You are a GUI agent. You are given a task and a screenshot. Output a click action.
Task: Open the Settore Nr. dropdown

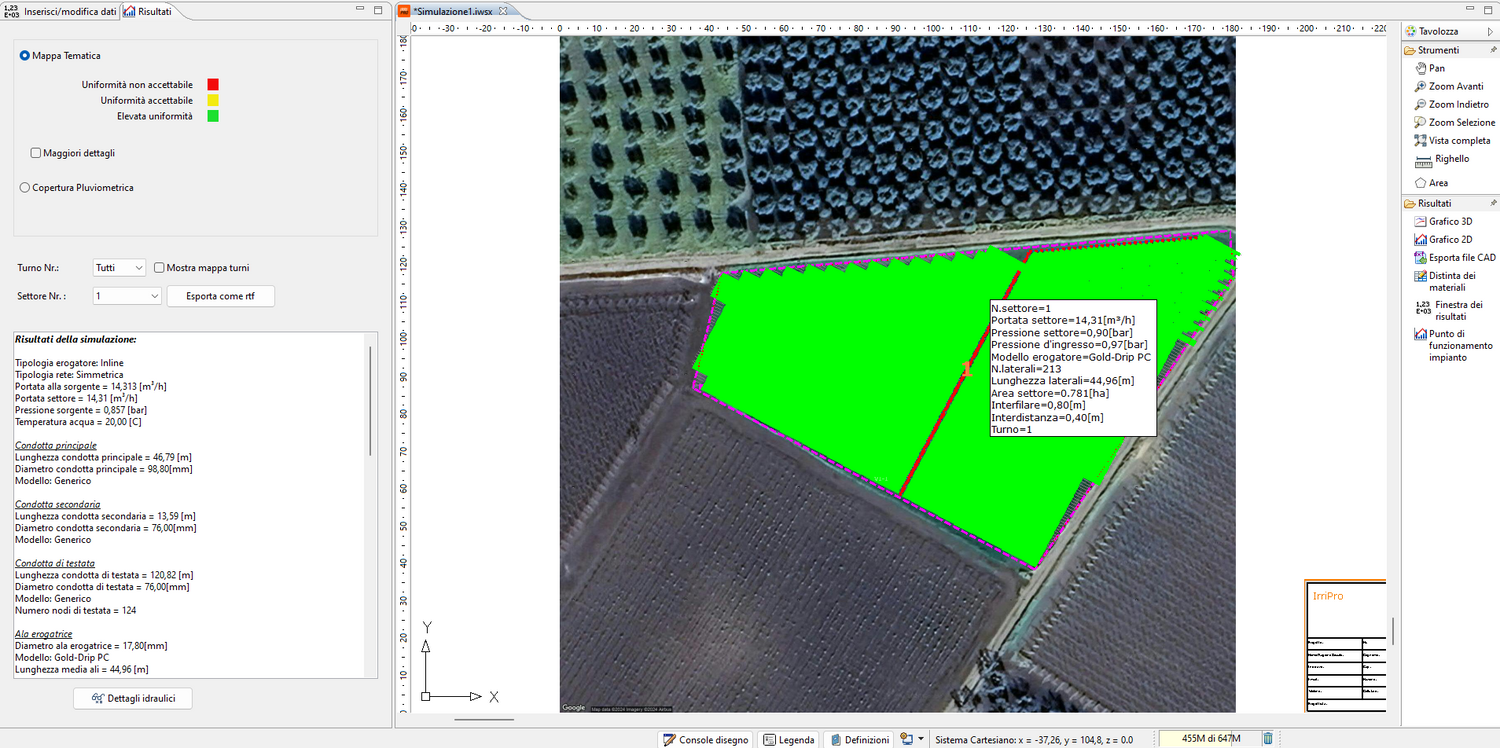tap(126, 296)
